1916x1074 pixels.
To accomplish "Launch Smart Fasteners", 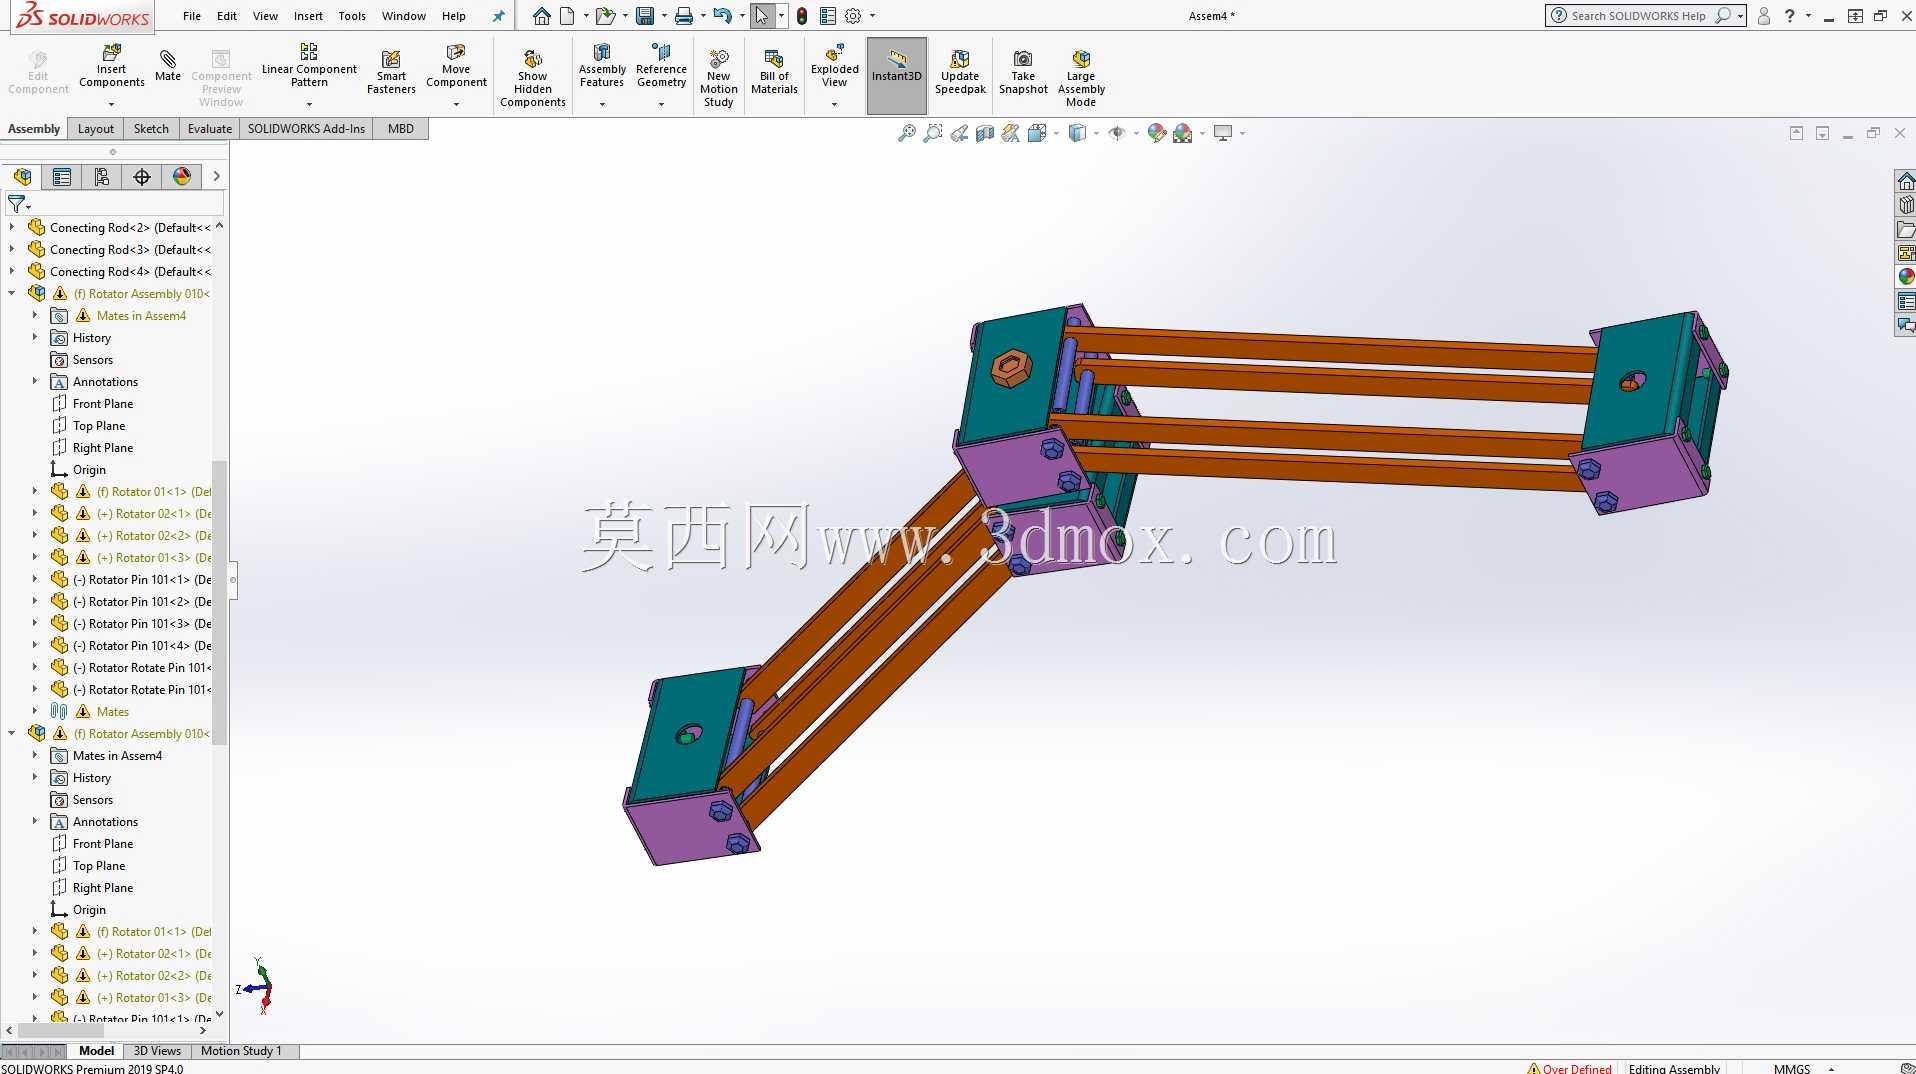I will [391, 72].
